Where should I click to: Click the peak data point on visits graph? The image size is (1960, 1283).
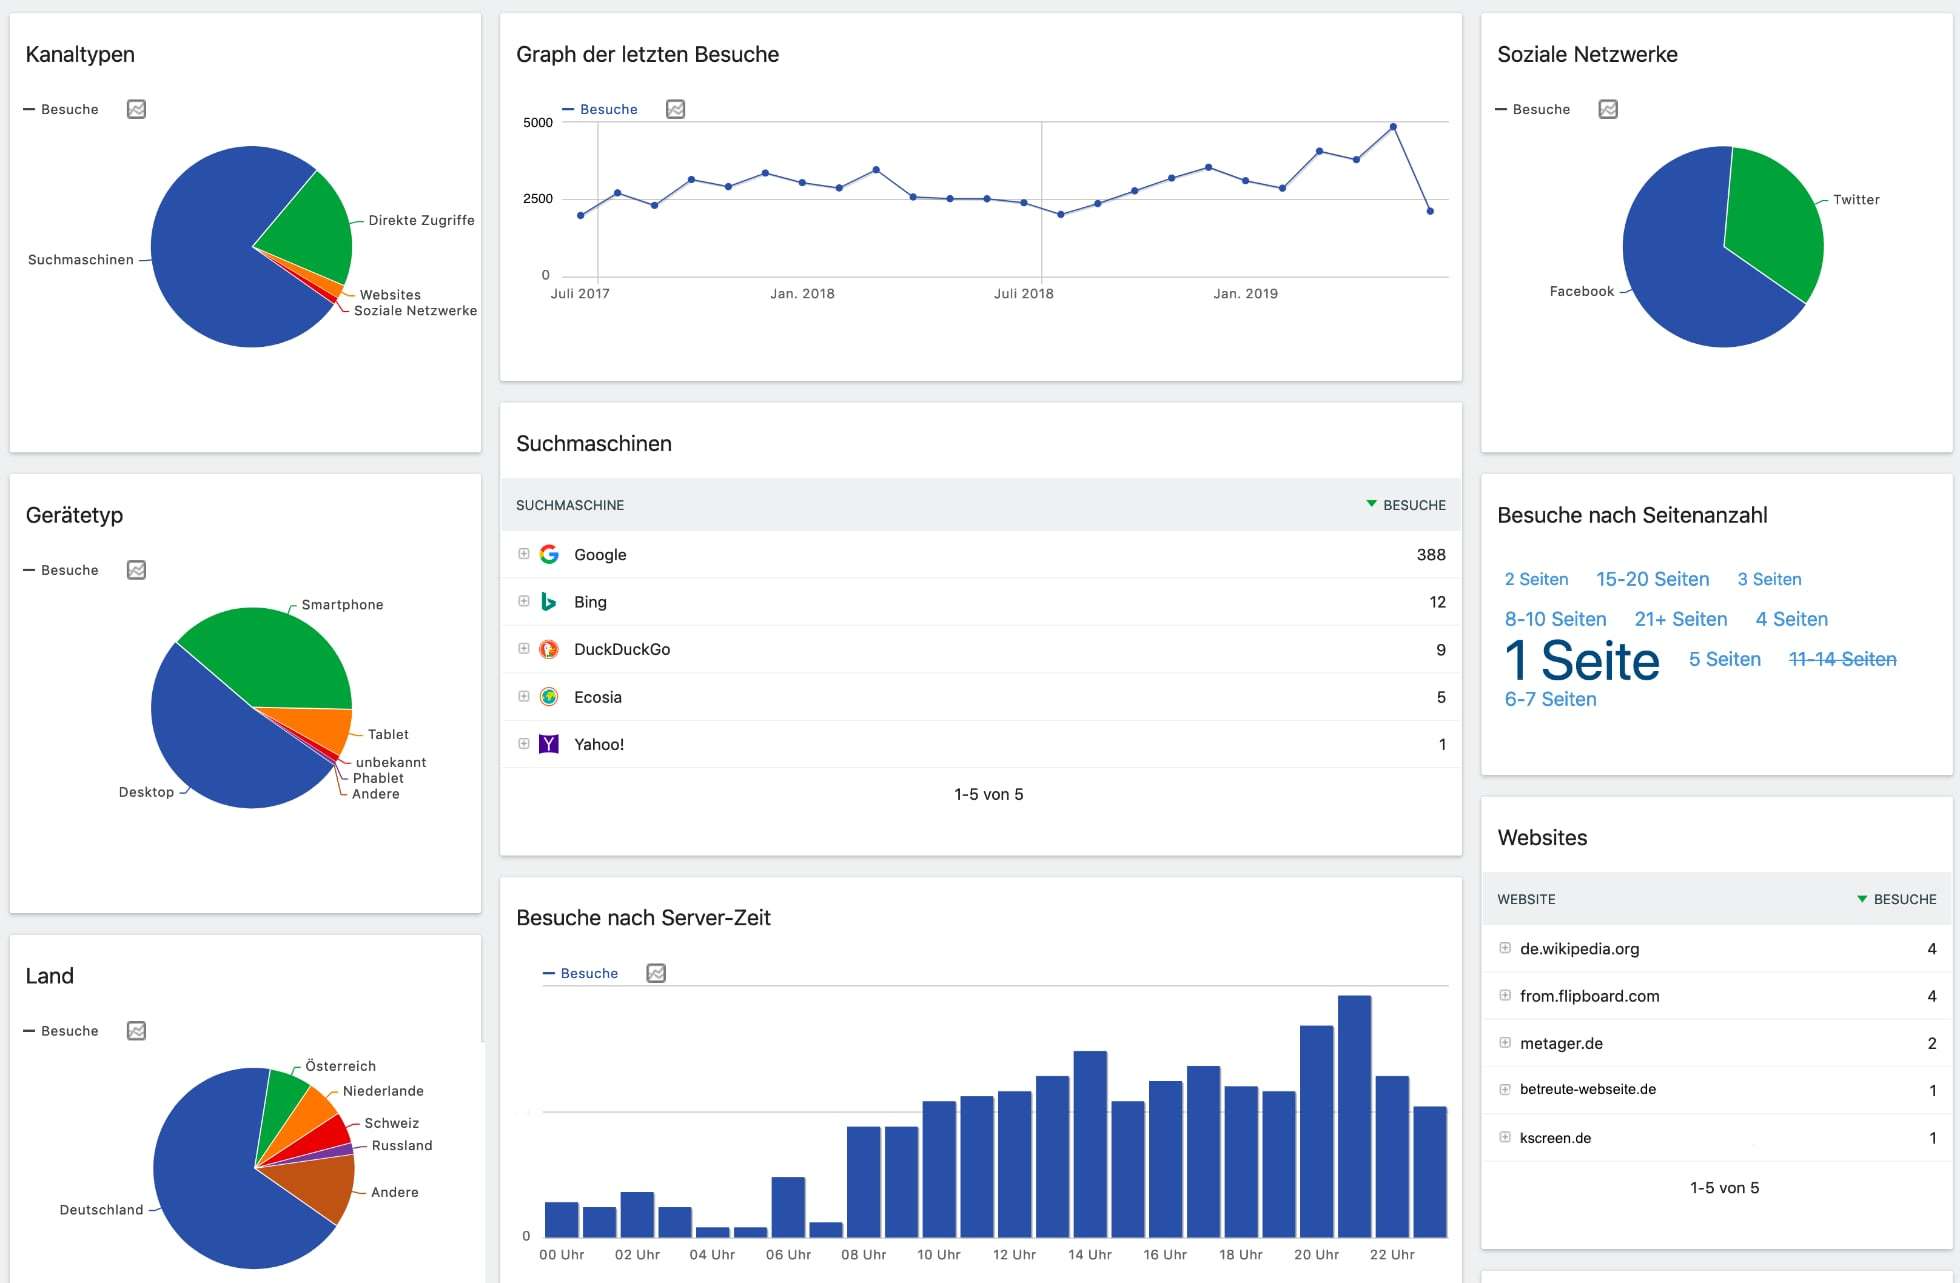click(x=1393, y=127)
